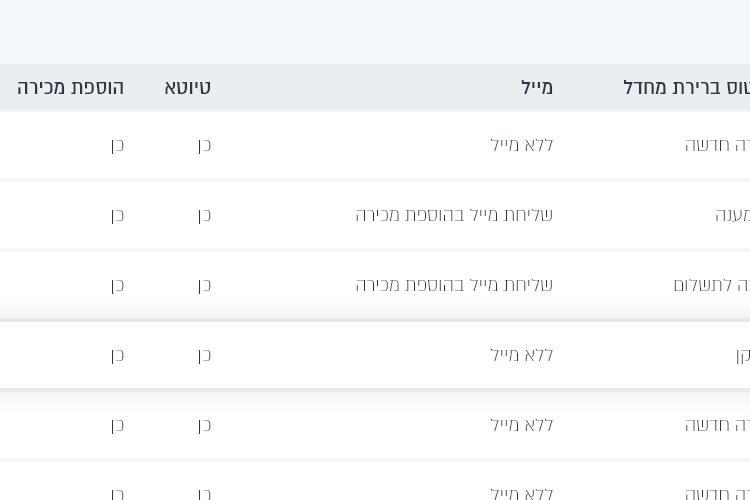Click the ברירת מחדל column header
This screenshot has width=750, height=500.
[x=686, y=88]
